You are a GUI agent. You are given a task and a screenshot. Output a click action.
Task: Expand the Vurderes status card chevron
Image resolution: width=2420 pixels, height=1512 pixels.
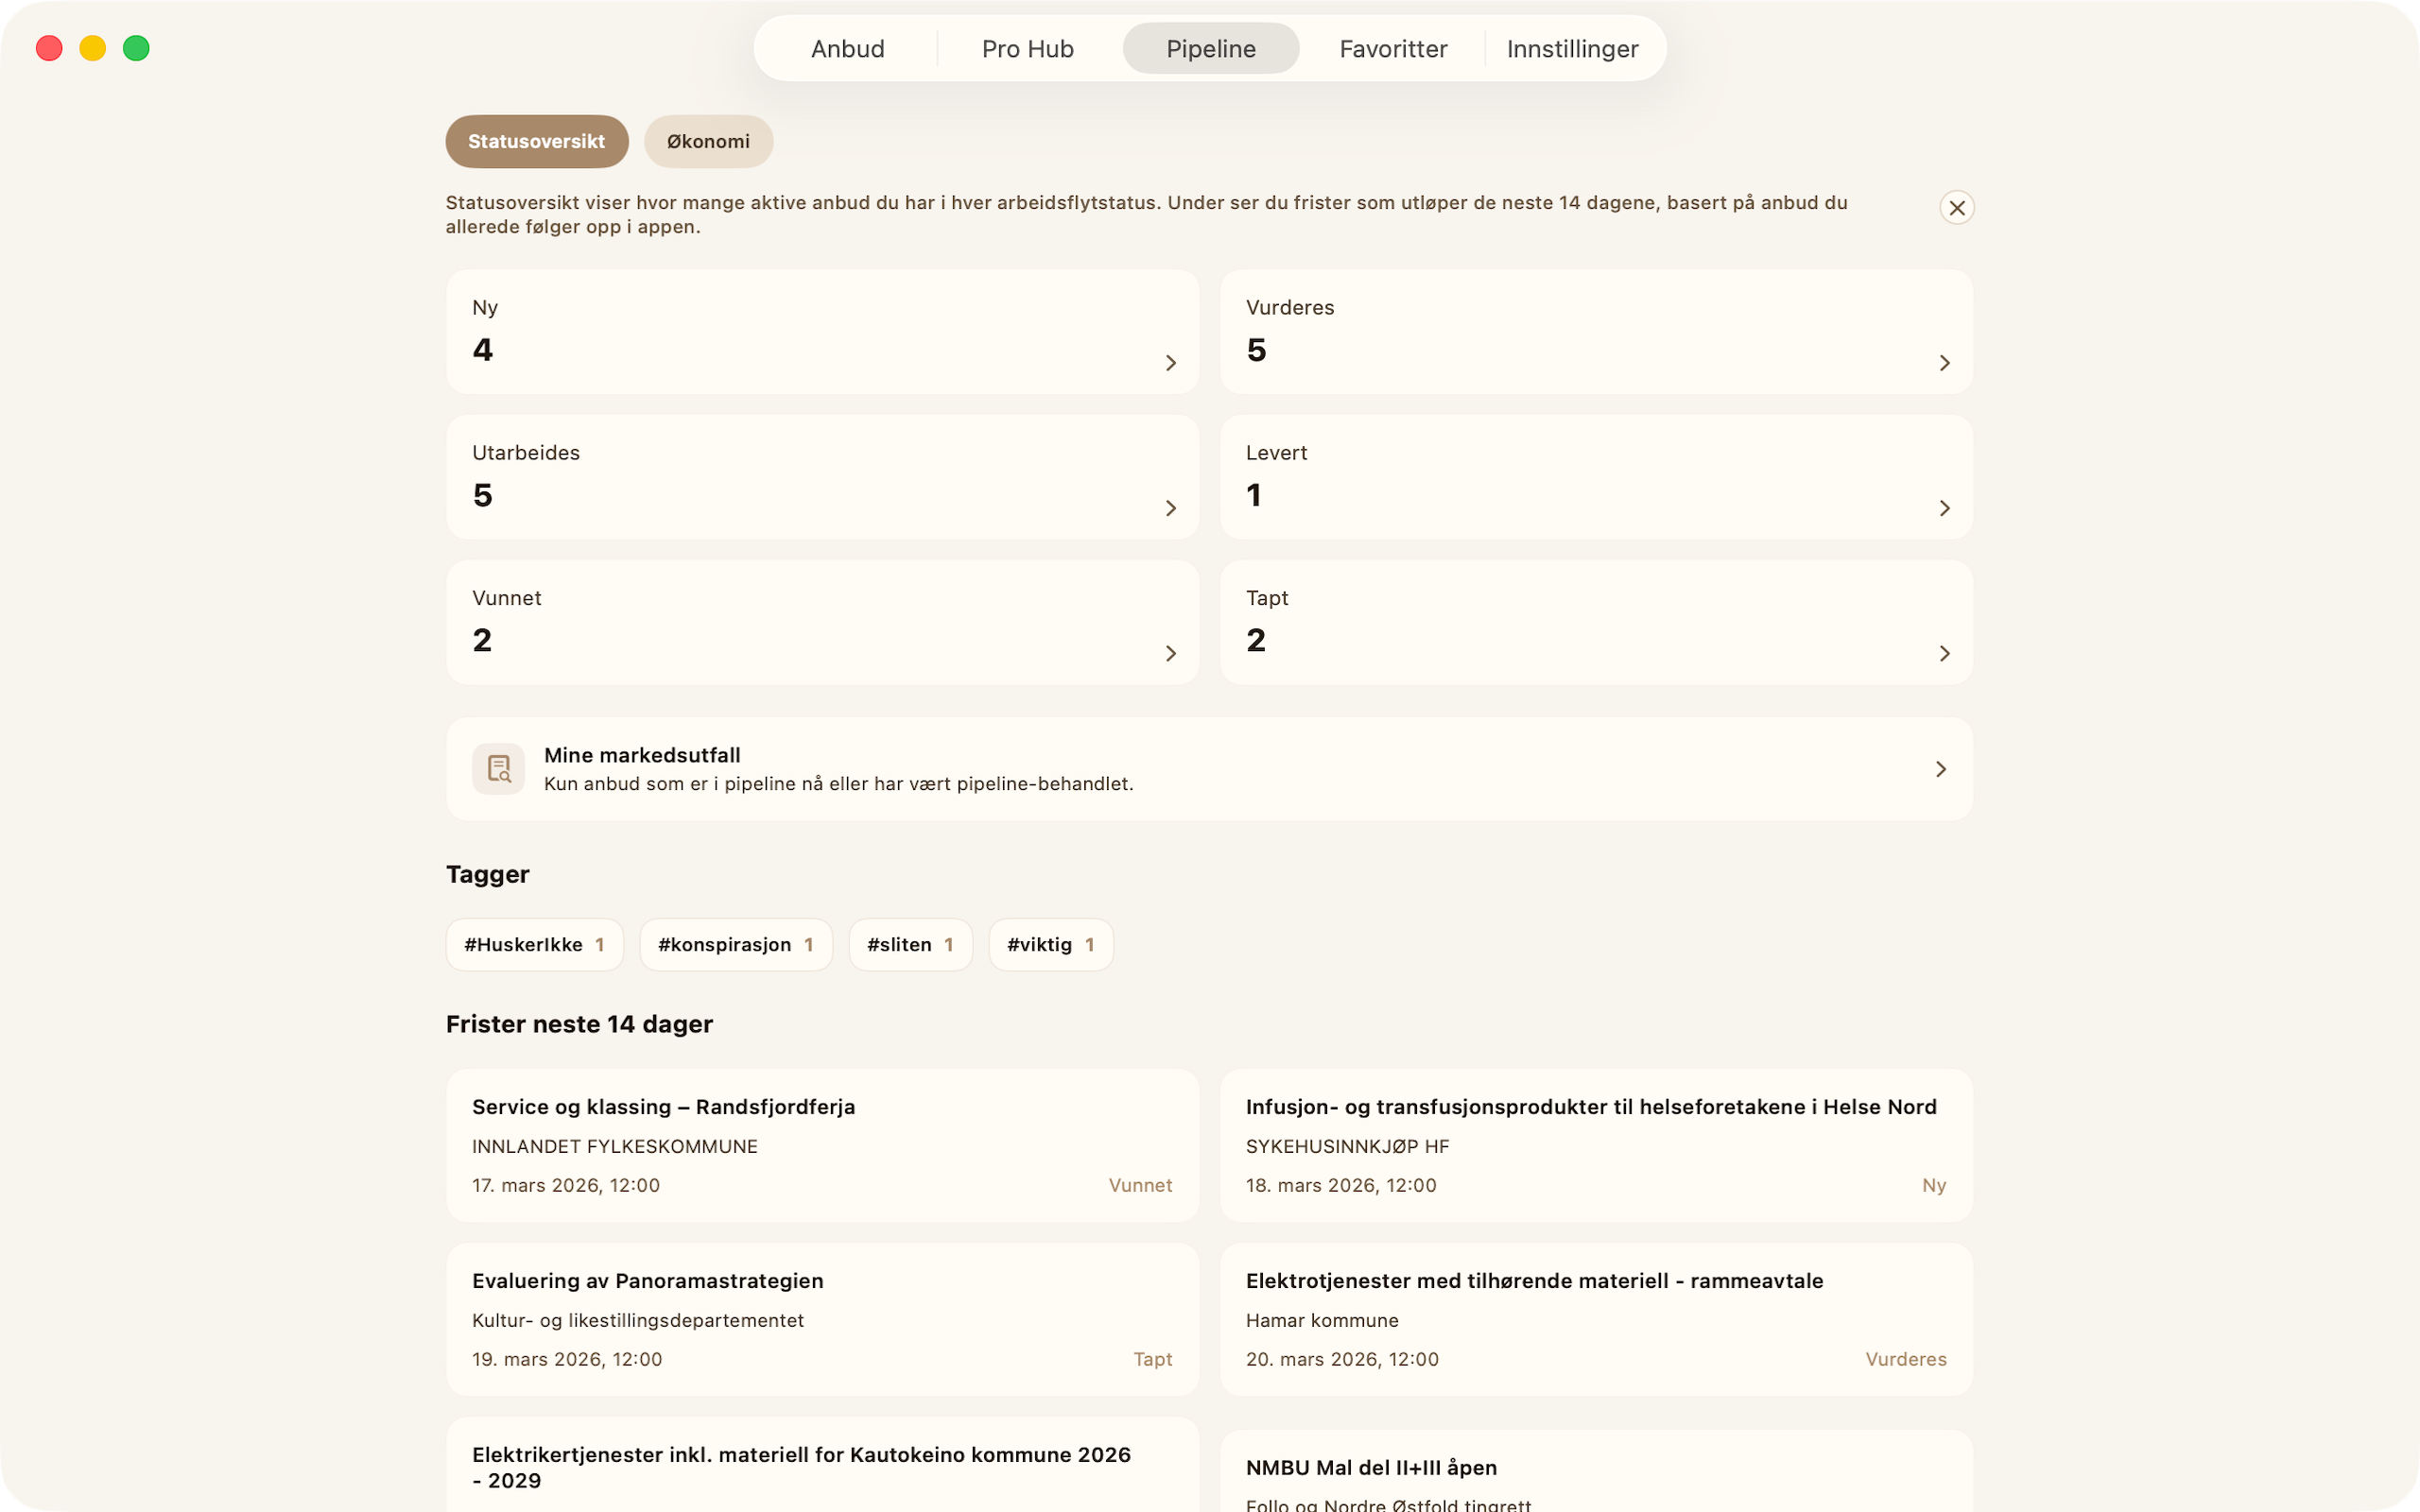click(1944, 363)
